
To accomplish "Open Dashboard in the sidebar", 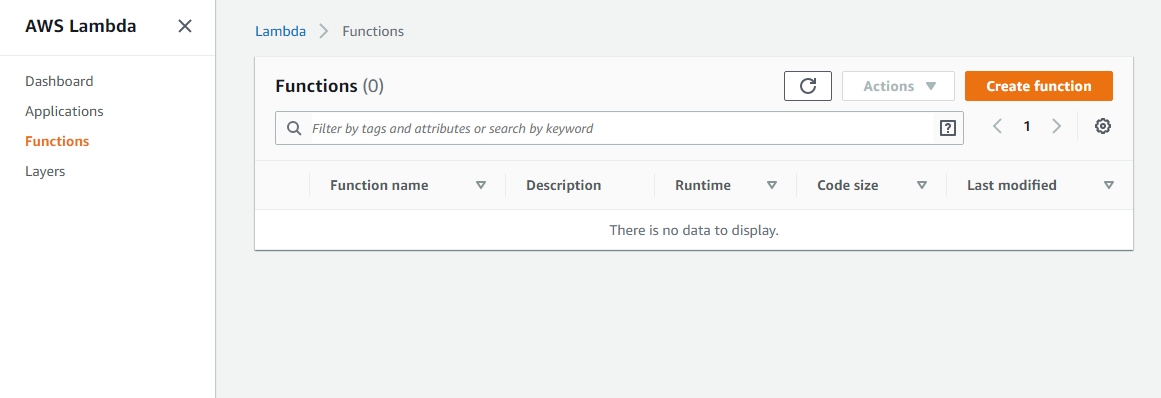I will click(x=59, y=81).
